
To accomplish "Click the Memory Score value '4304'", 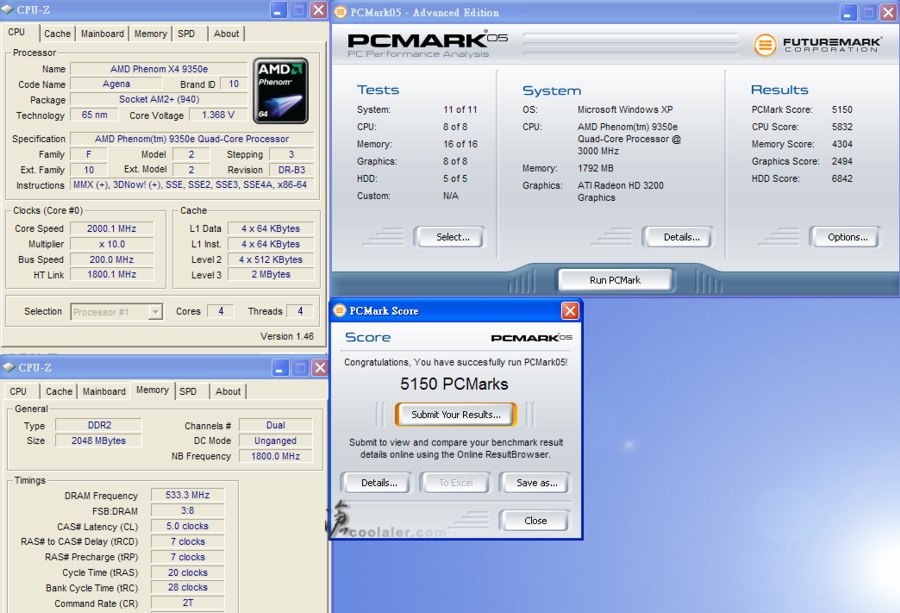I will [x=842, y=144].
